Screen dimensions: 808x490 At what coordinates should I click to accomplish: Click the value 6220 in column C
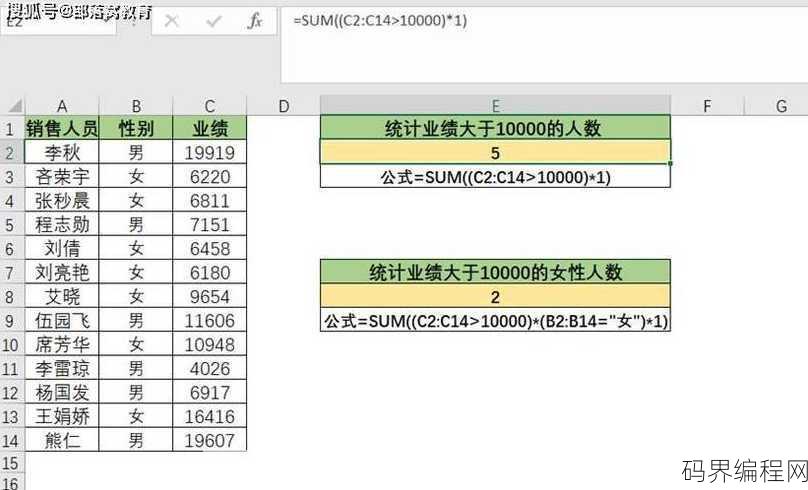click(210, 177)
